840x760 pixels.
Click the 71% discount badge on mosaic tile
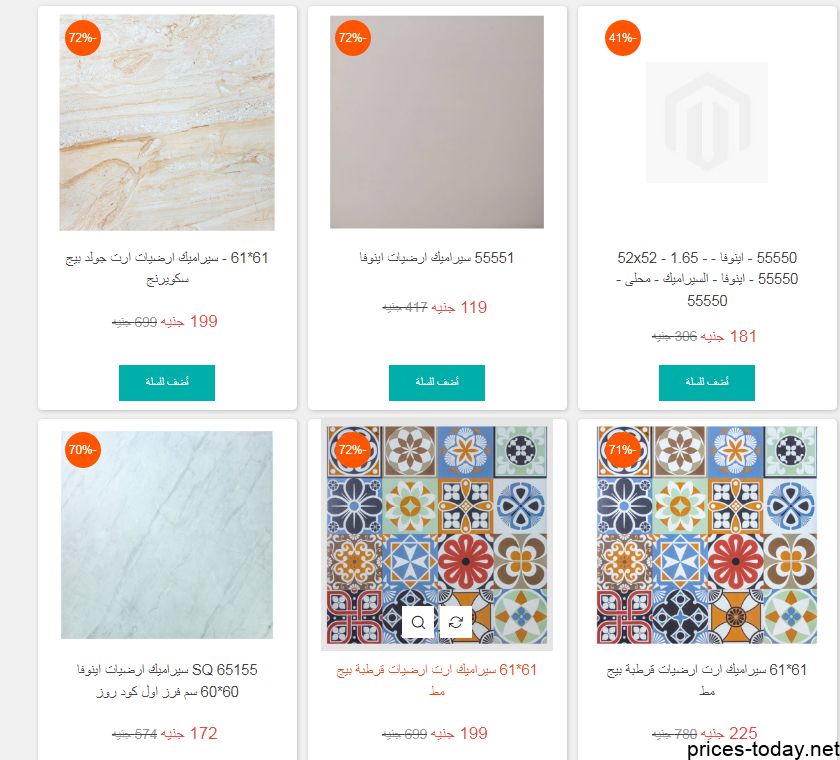(x=622, y=449)
